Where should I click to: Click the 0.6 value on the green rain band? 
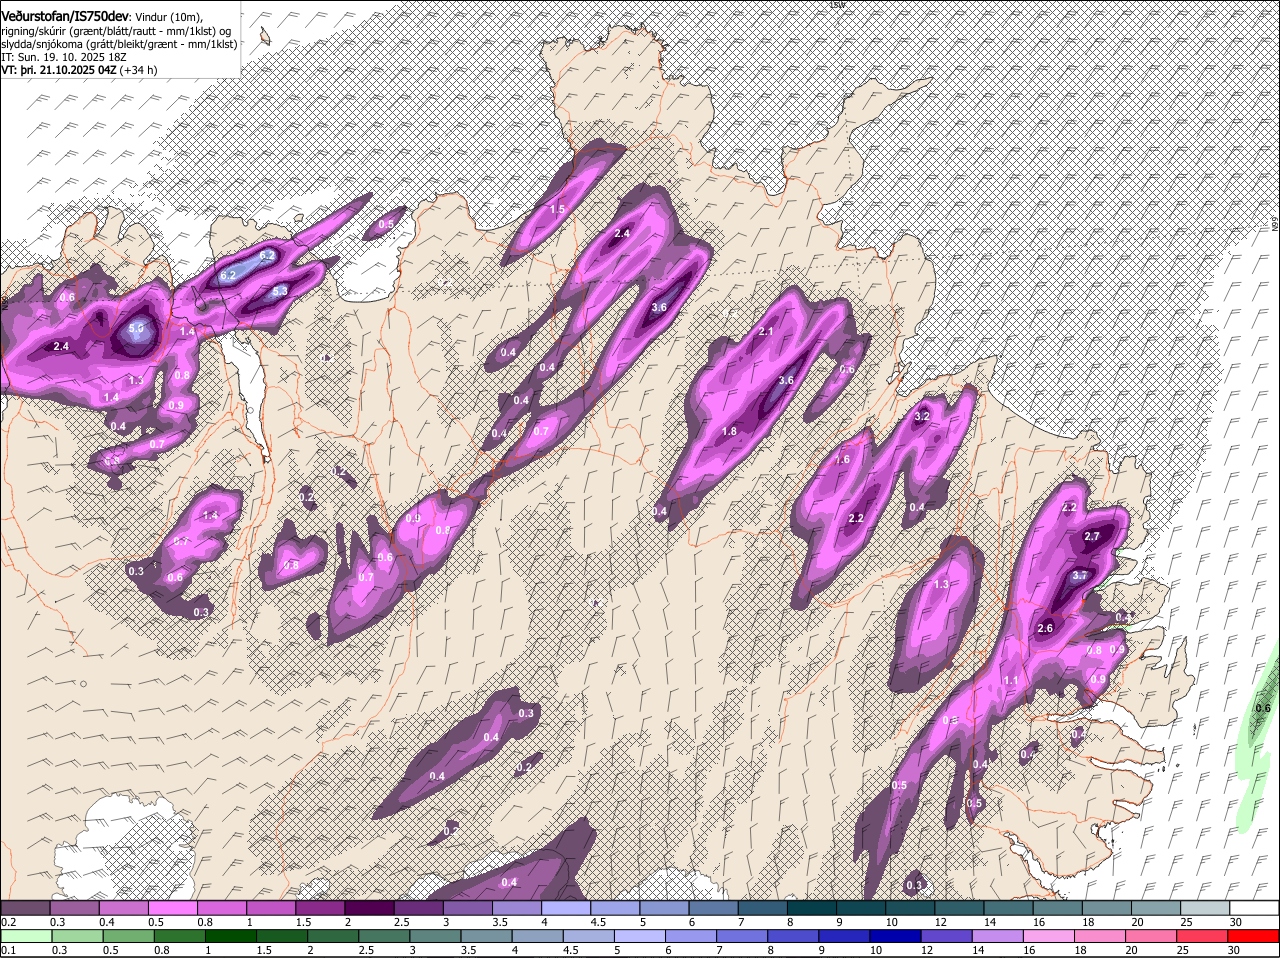click(x=1263, y=709)
